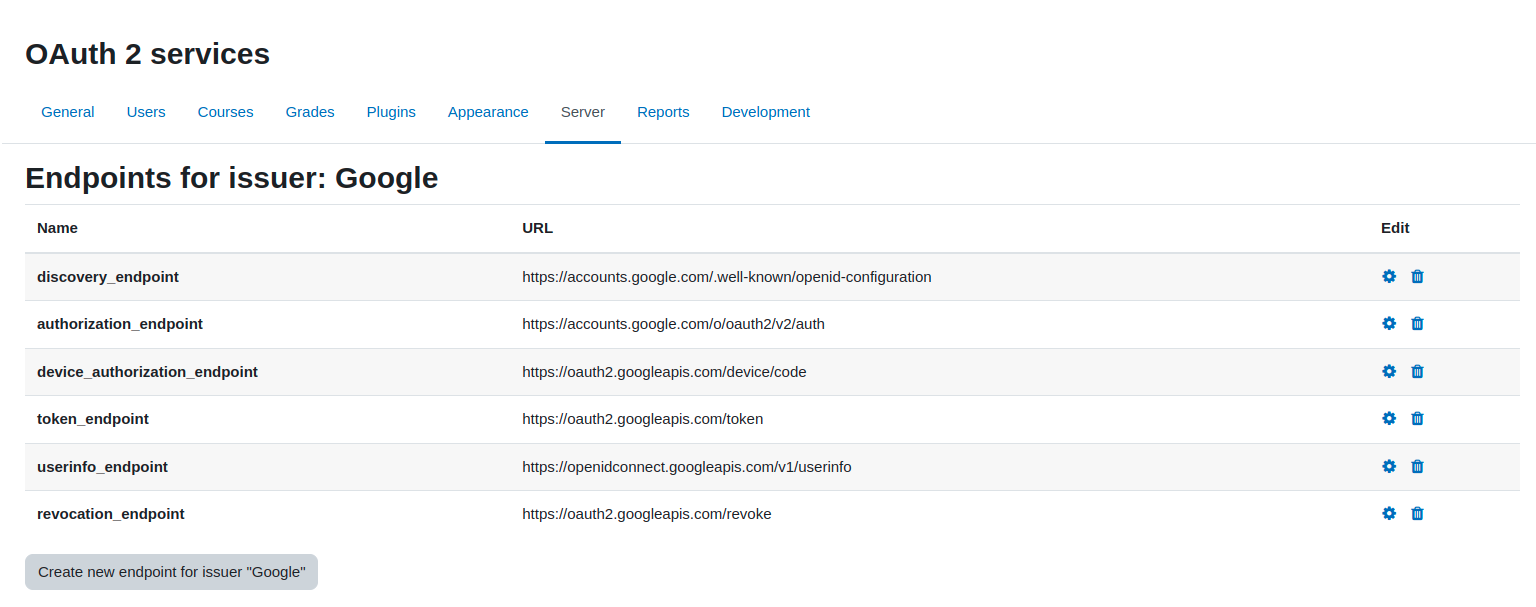1536x607 pixels.
Task: Switch to Appearance tab
Action: tap(488, 112)
